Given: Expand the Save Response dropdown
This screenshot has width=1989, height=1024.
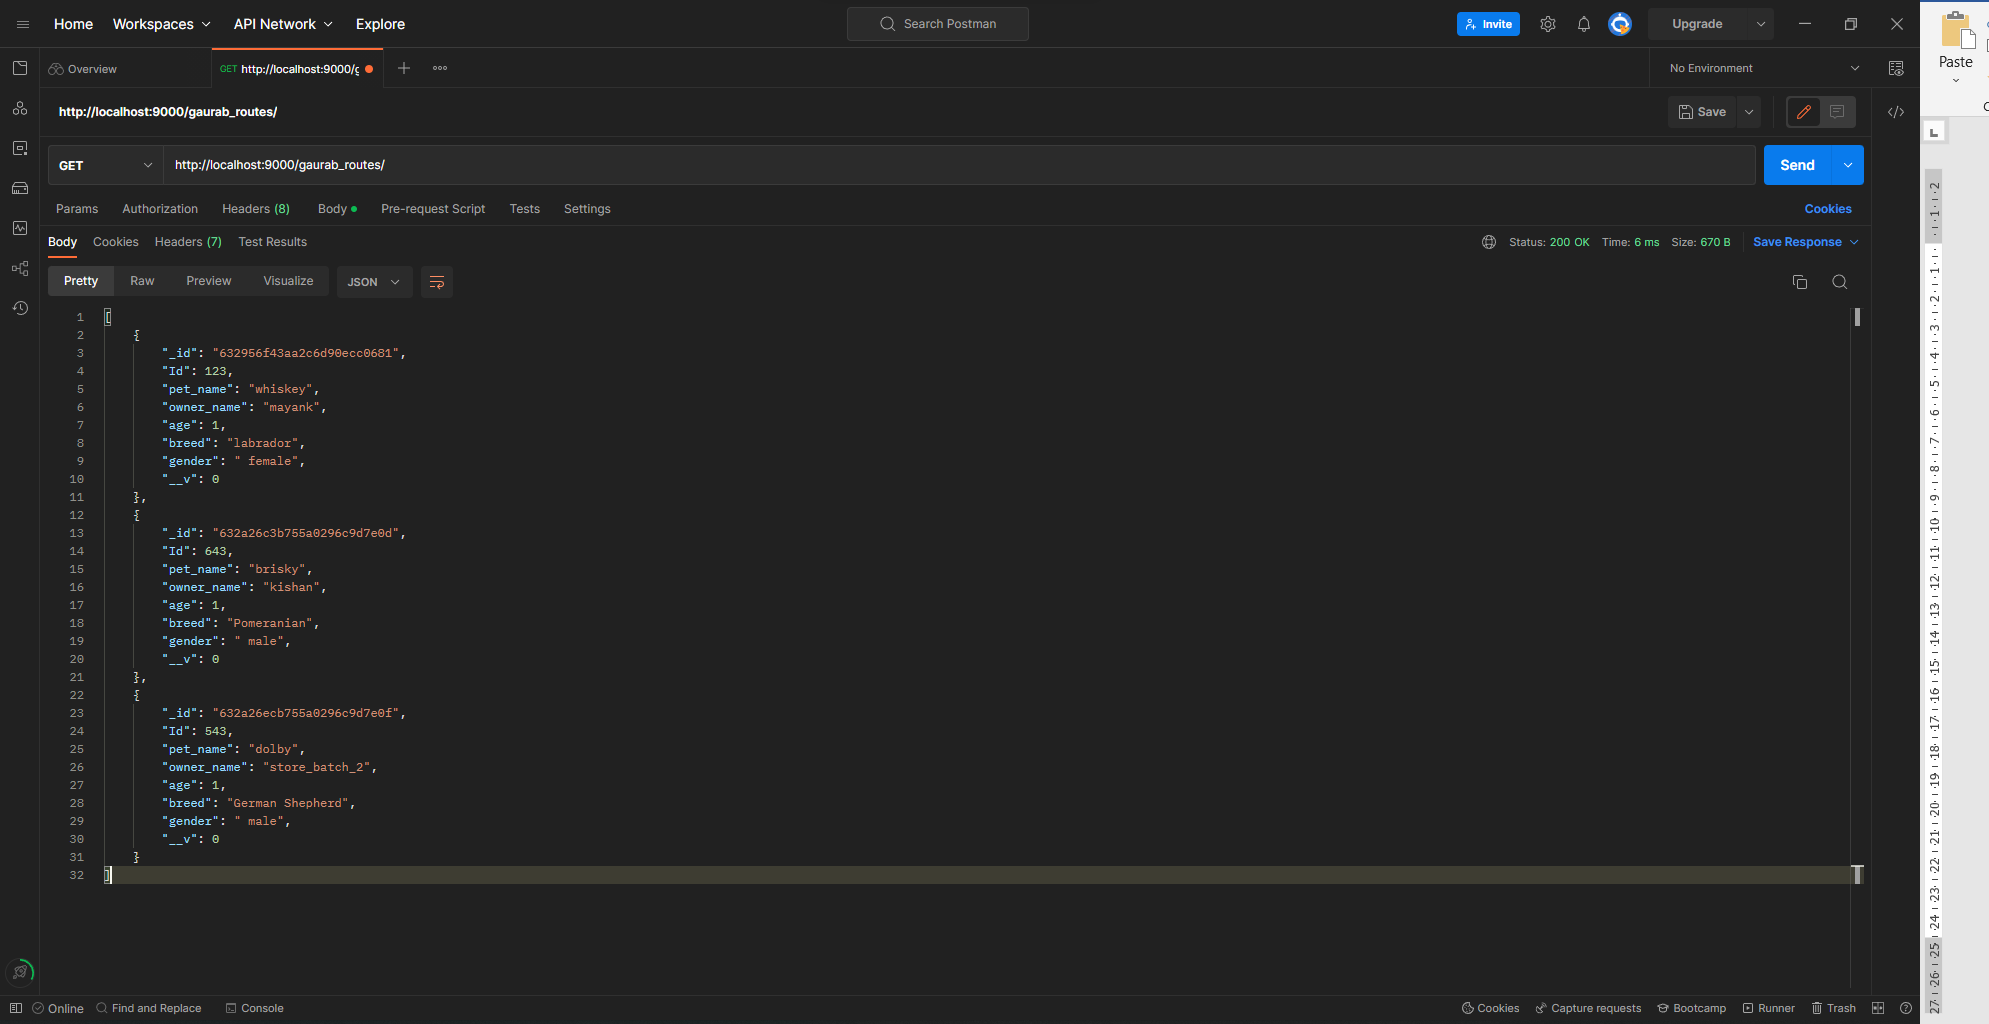Looking at the screenshot, I should (1855, 242).
